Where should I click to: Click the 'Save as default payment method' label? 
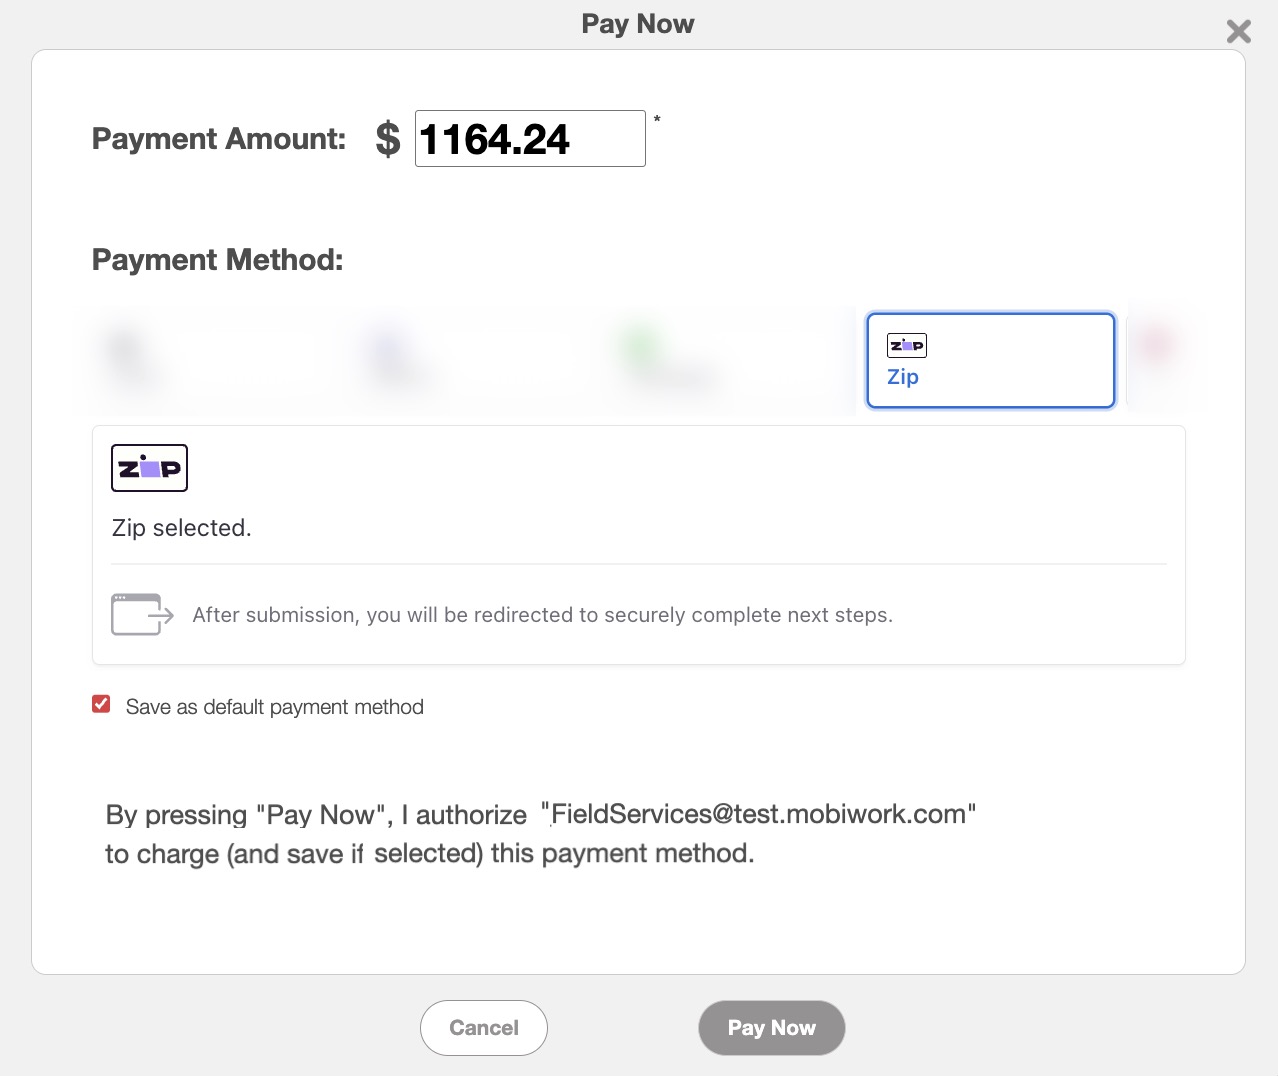pos(274,707)
